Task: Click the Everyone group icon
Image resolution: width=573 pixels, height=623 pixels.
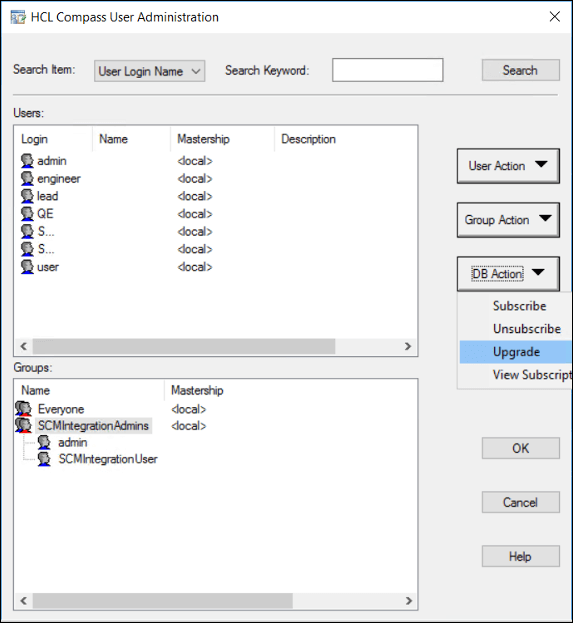Action: (23, 409)
